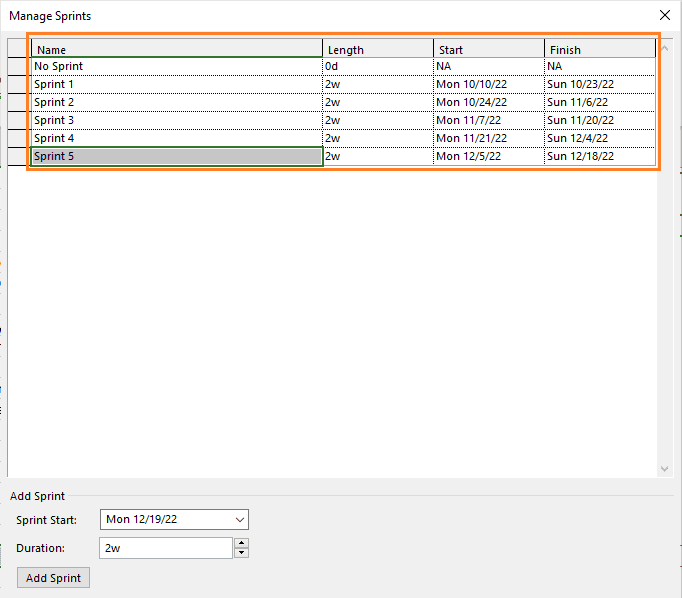Click the Name column header
Screen dimensions: 682x598
click(x=177, y=49)
